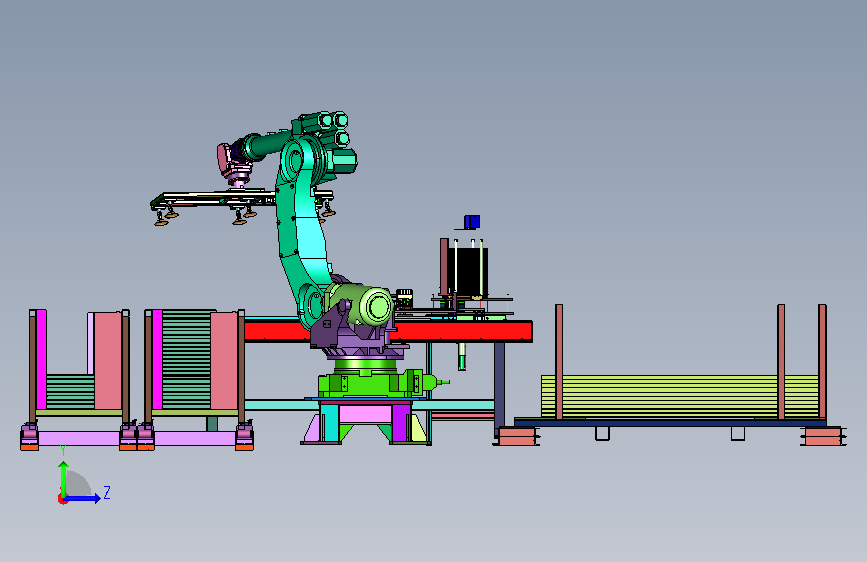
Task: Select the leftmost post of the right pallet
Action: (x=559, y=362)
